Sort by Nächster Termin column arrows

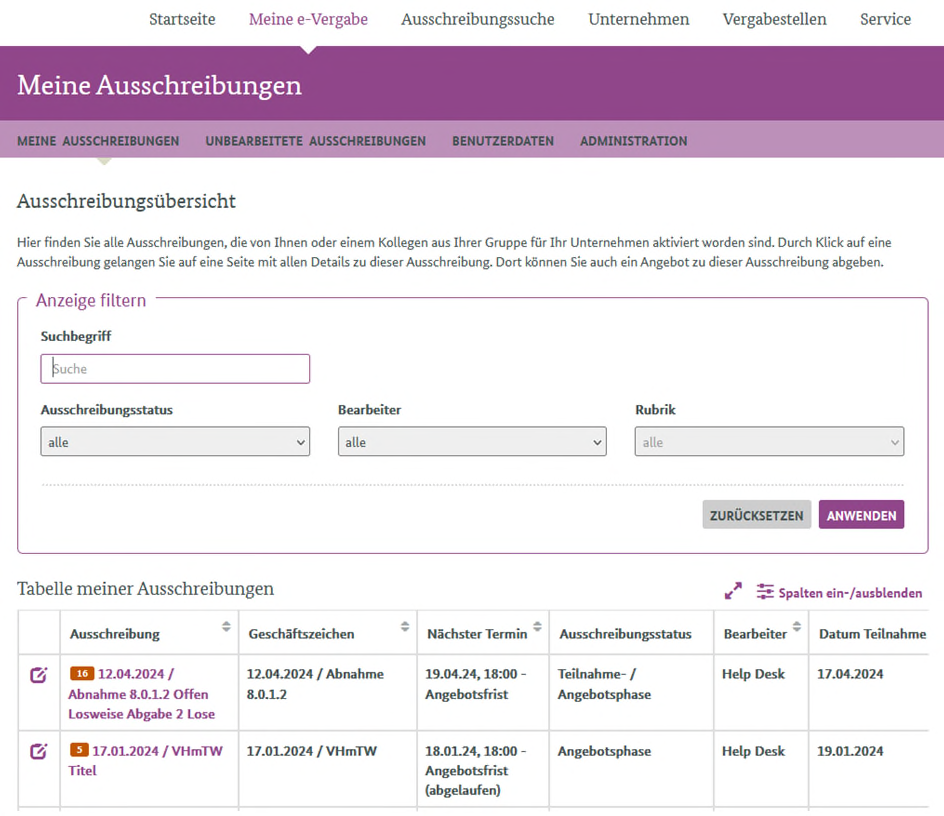tap(537, 627)
